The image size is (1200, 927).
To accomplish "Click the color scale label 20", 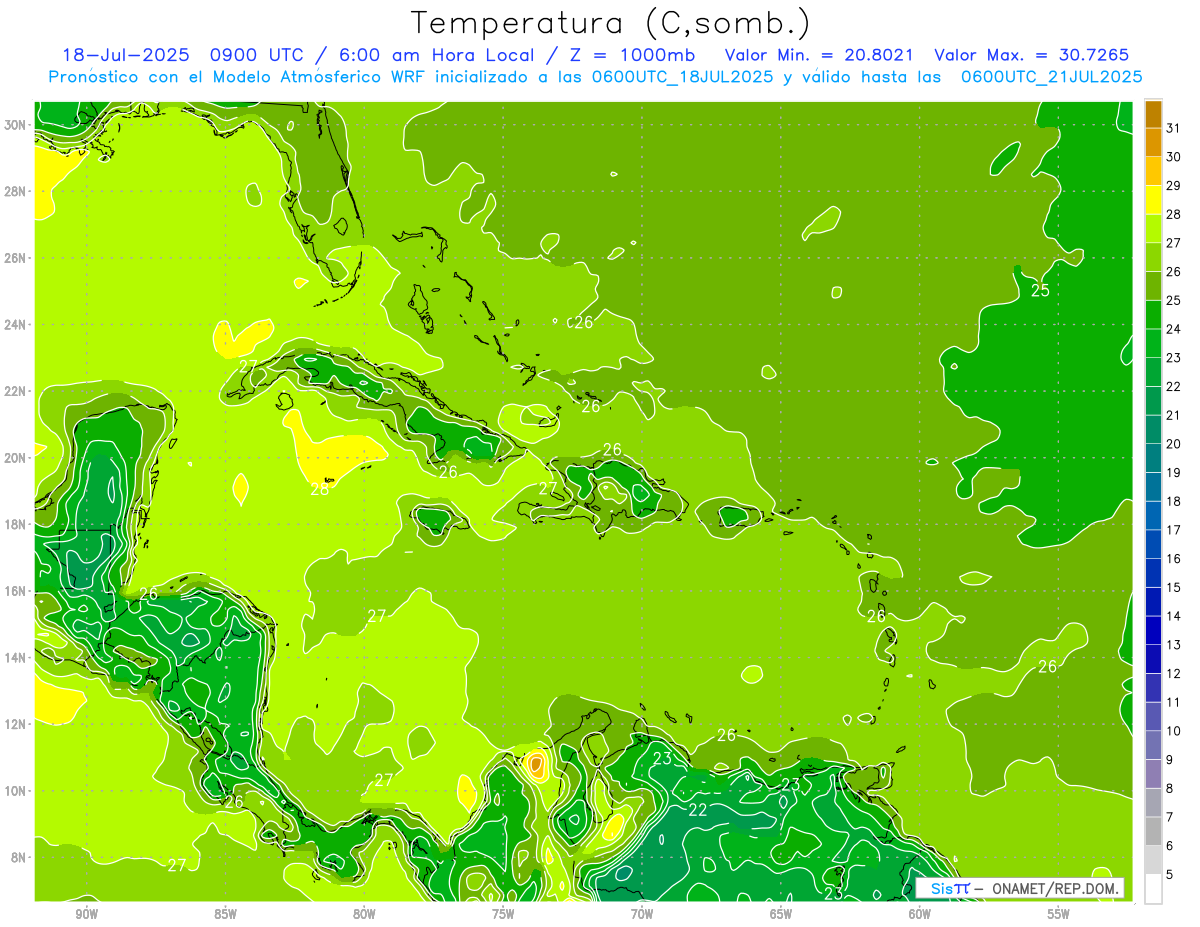I will (1173, 444).
